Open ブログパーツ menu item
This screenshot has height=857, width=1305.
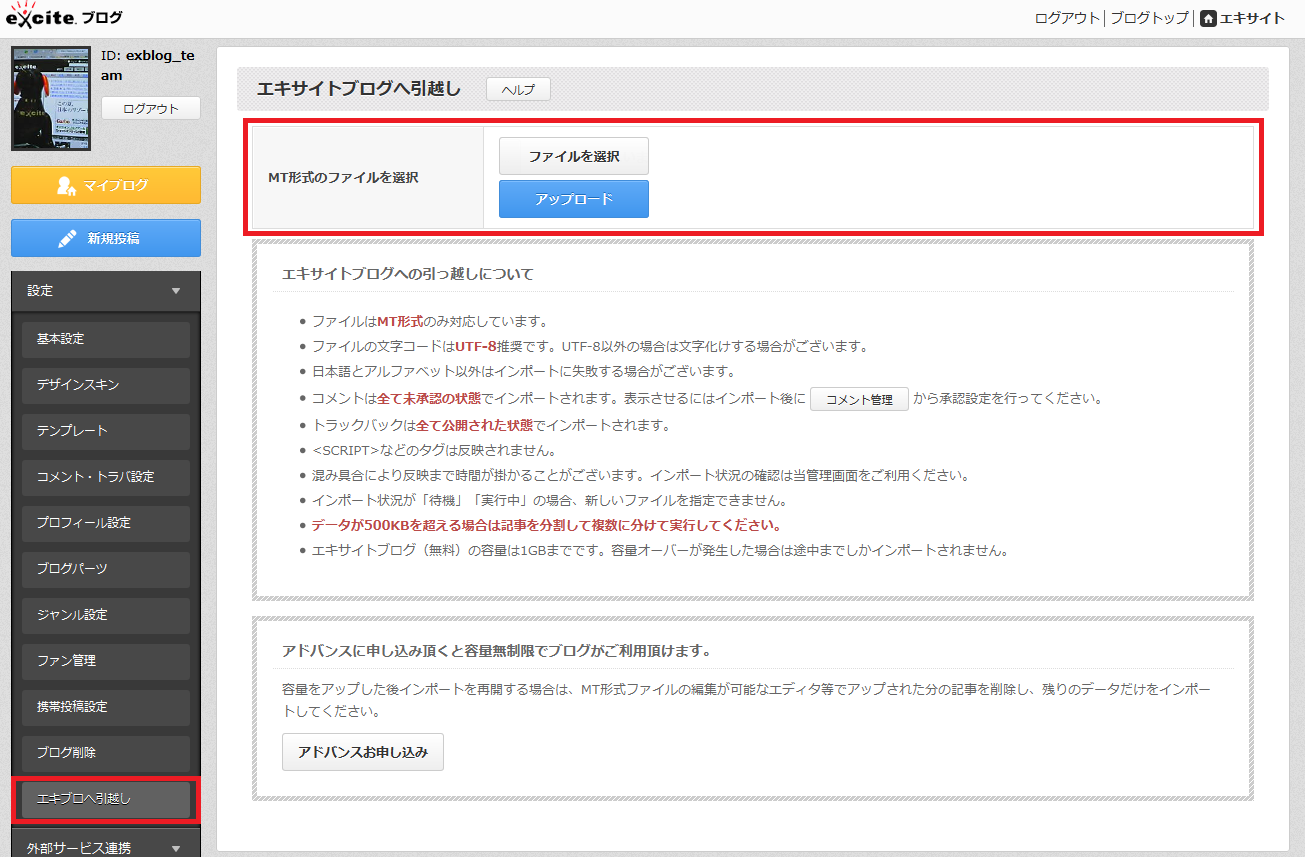coord(106,569)
